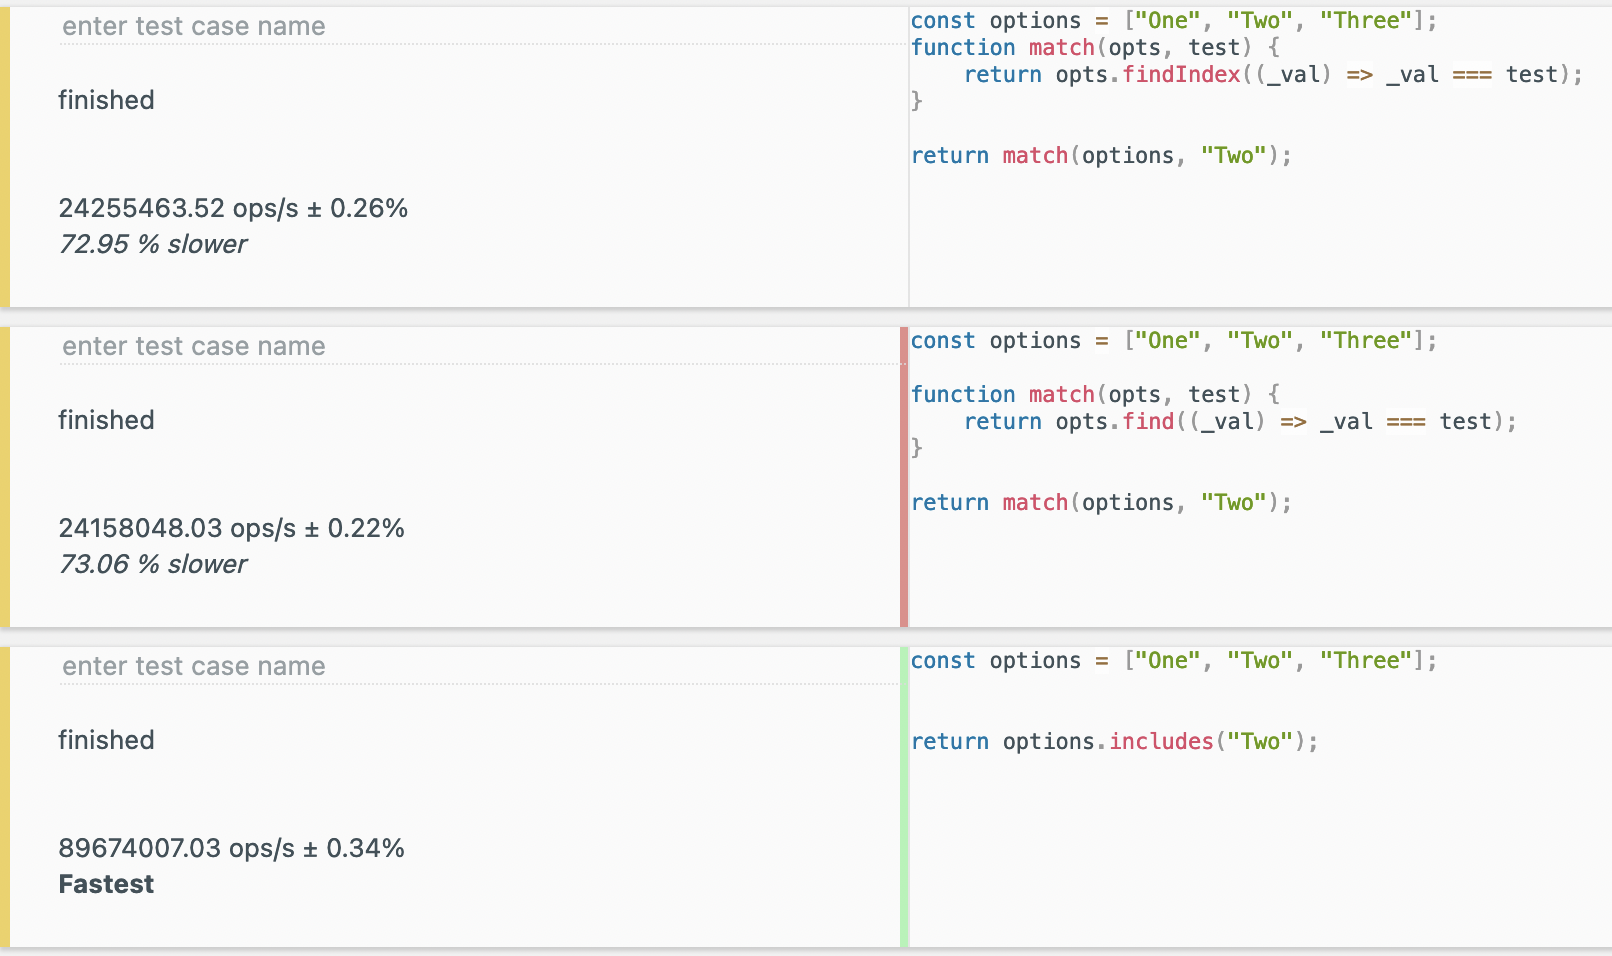The image size is (1612, 956).
Task: Click the 72.95 % slower result text
Action: tap(153, 244)
